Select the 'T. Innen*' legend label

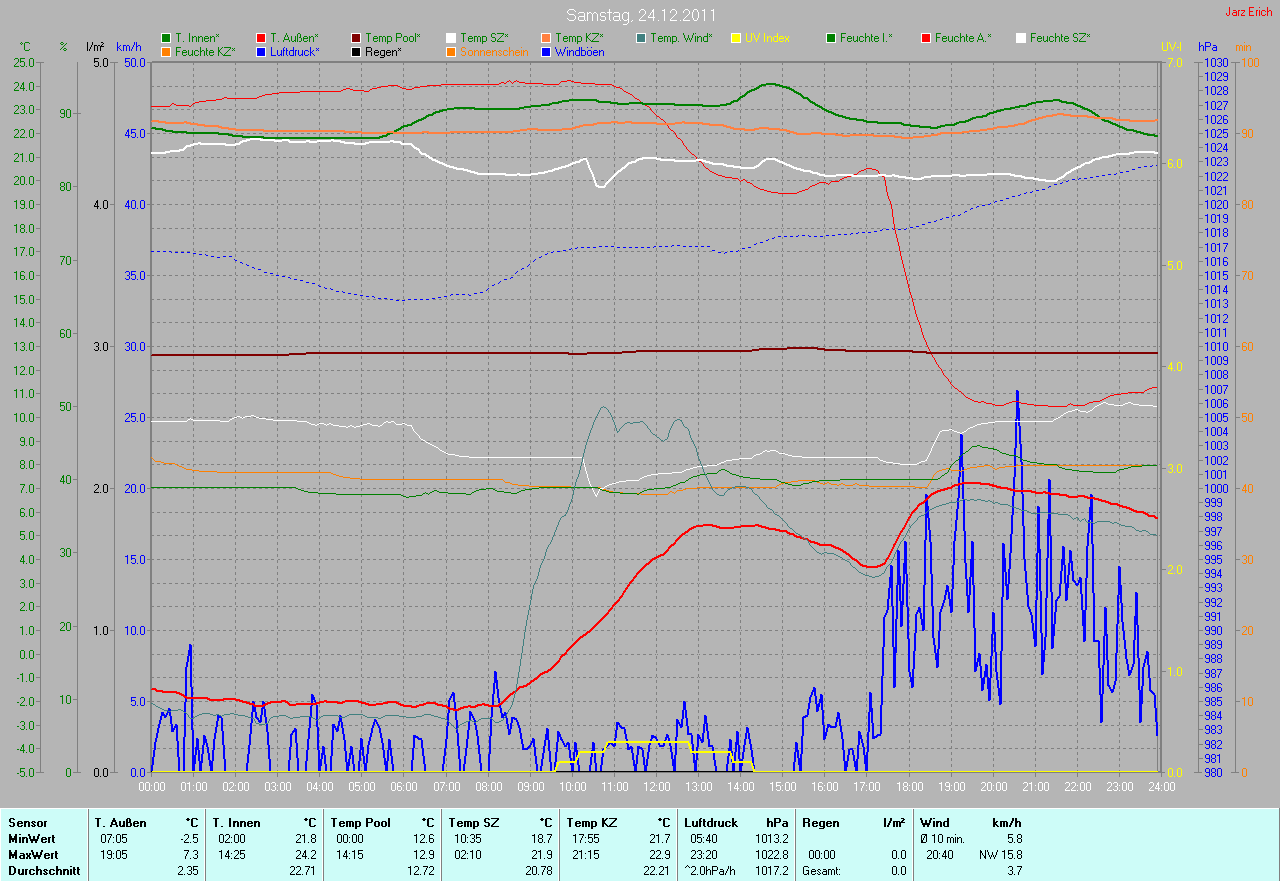point(197,38)
